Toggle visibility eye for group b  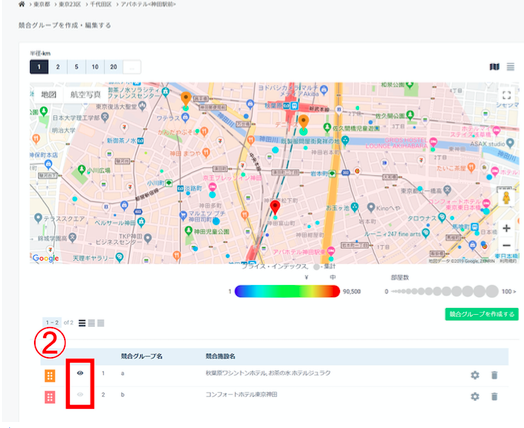[x=80, y=395]
